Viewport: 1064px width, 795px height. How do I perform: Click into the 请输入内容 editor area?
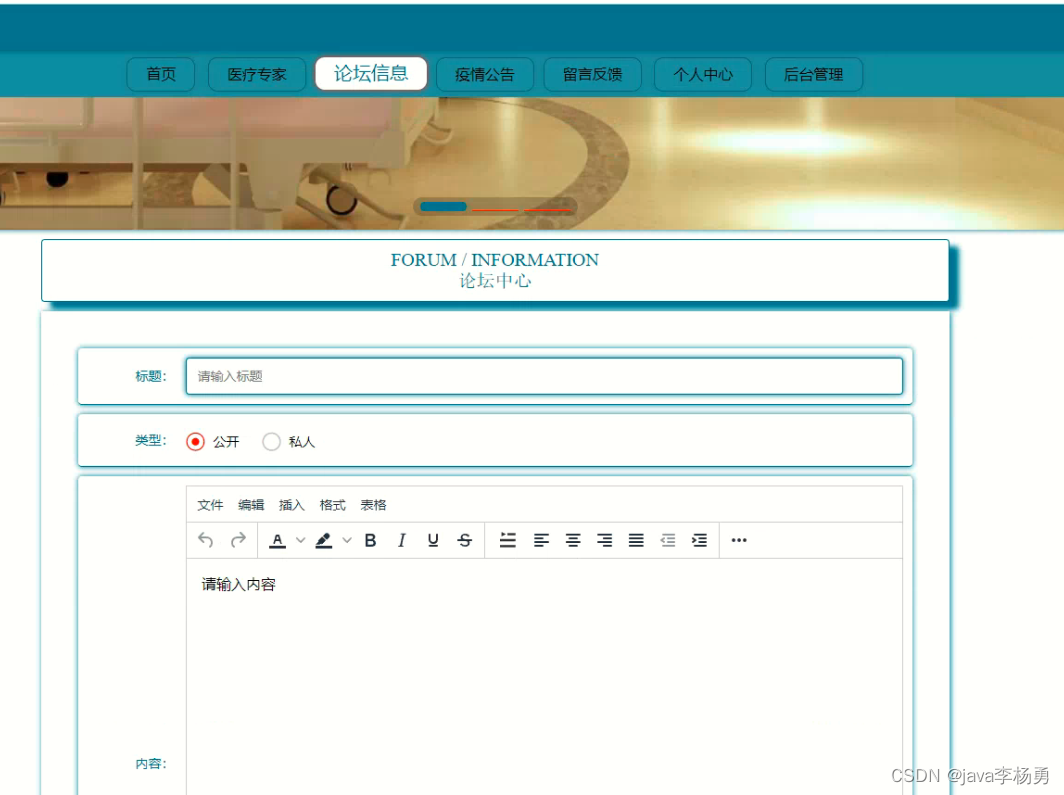(x=544, y=676)
